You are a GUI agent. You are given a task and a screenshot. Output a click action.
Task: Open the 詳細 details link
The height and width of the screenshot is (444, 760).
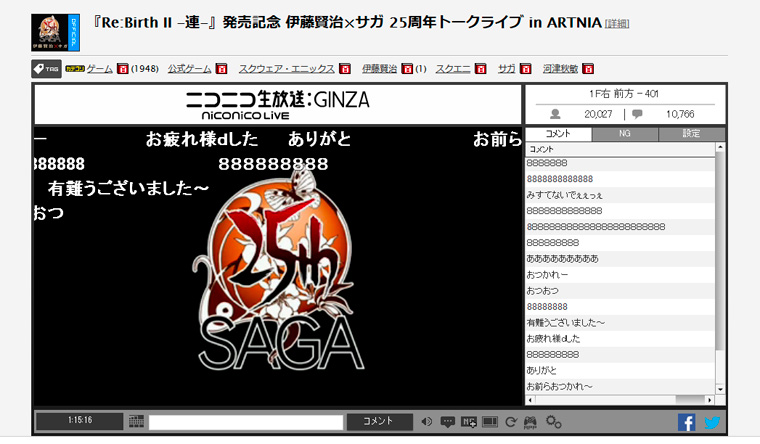[x=617, y=24]
